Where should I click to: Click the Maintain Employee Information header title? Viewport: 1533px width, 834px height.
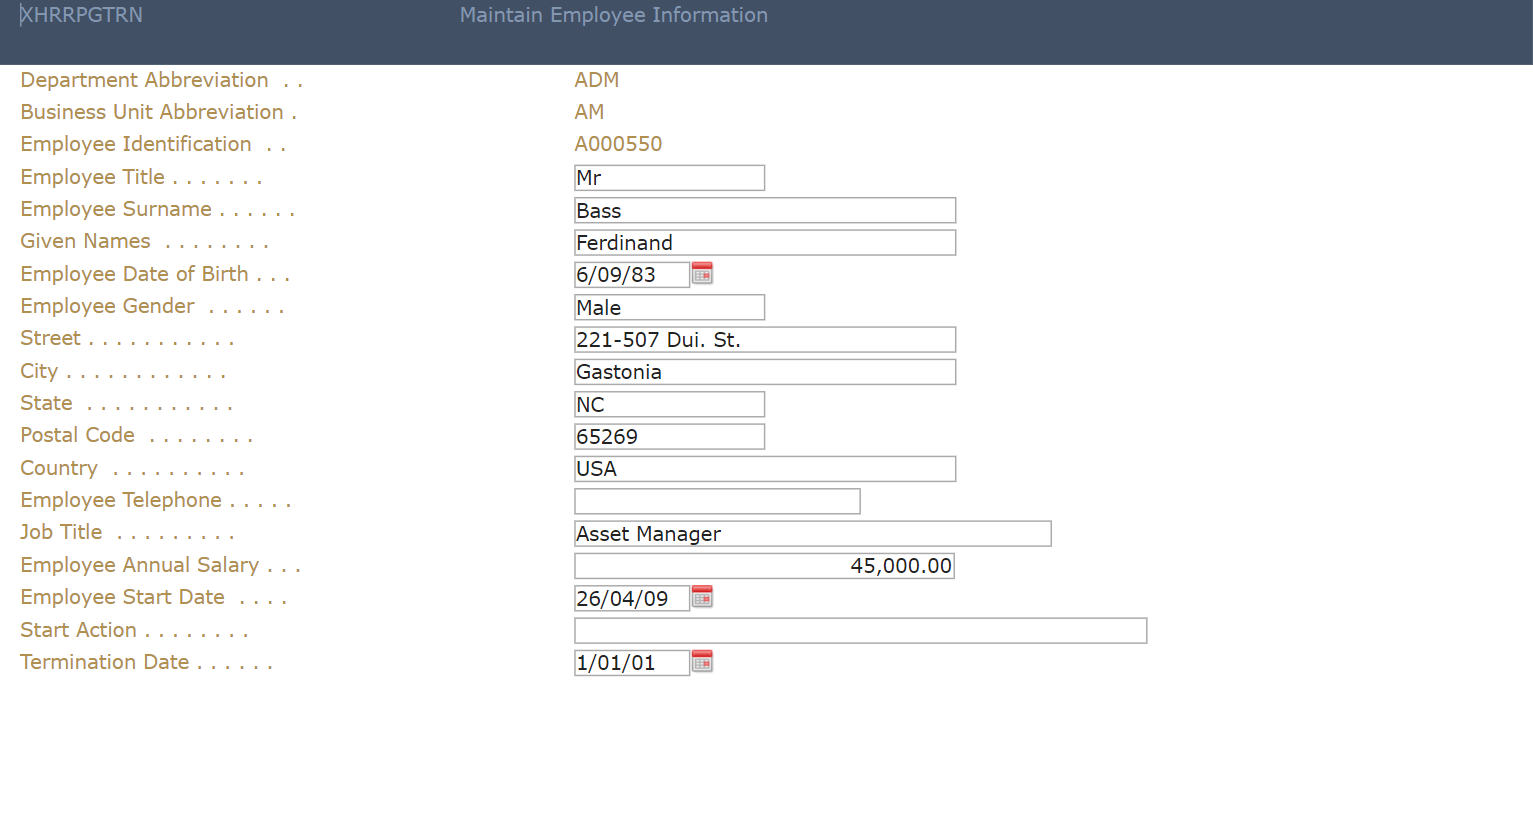pos(613,15)
